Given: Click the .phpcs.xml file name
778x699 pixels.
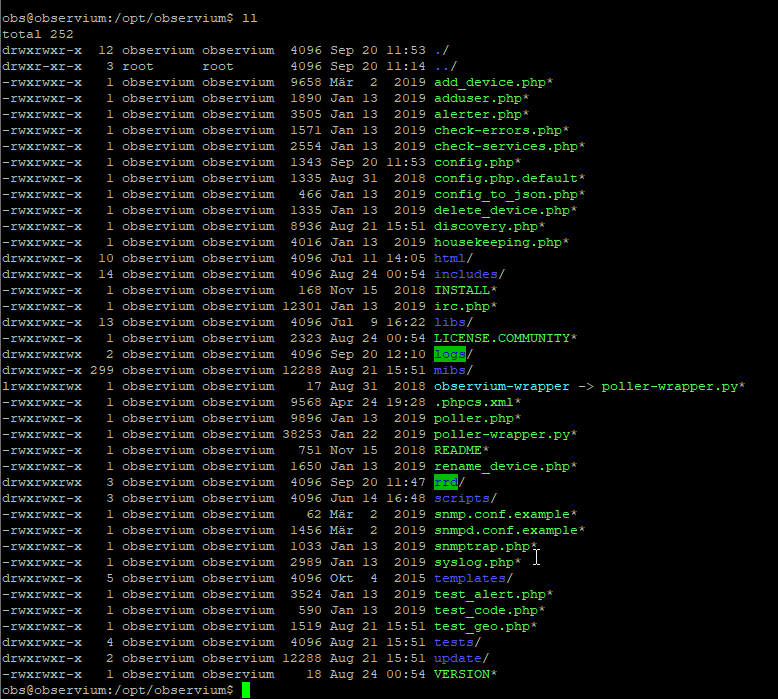Looking at the screenshot, I should (x=474, y=402).
